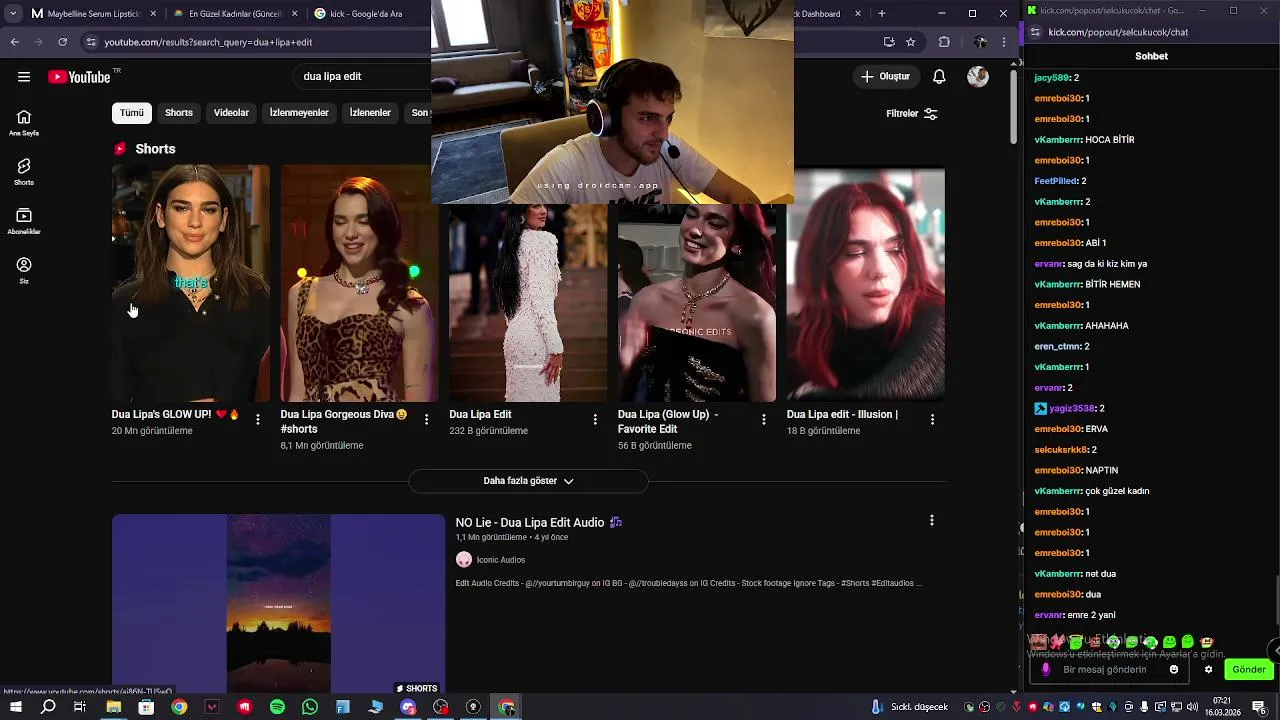Open NO Lie video thumbnail
The width and height of the screenshot is (1280, 720).
278,604
